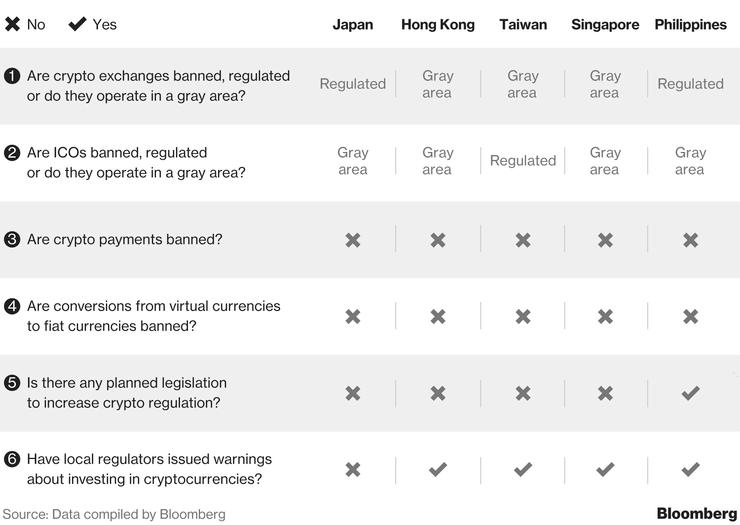
Task: Click the Source: Data compiled by Bloomberg text
Action: [x=114, y=514]
